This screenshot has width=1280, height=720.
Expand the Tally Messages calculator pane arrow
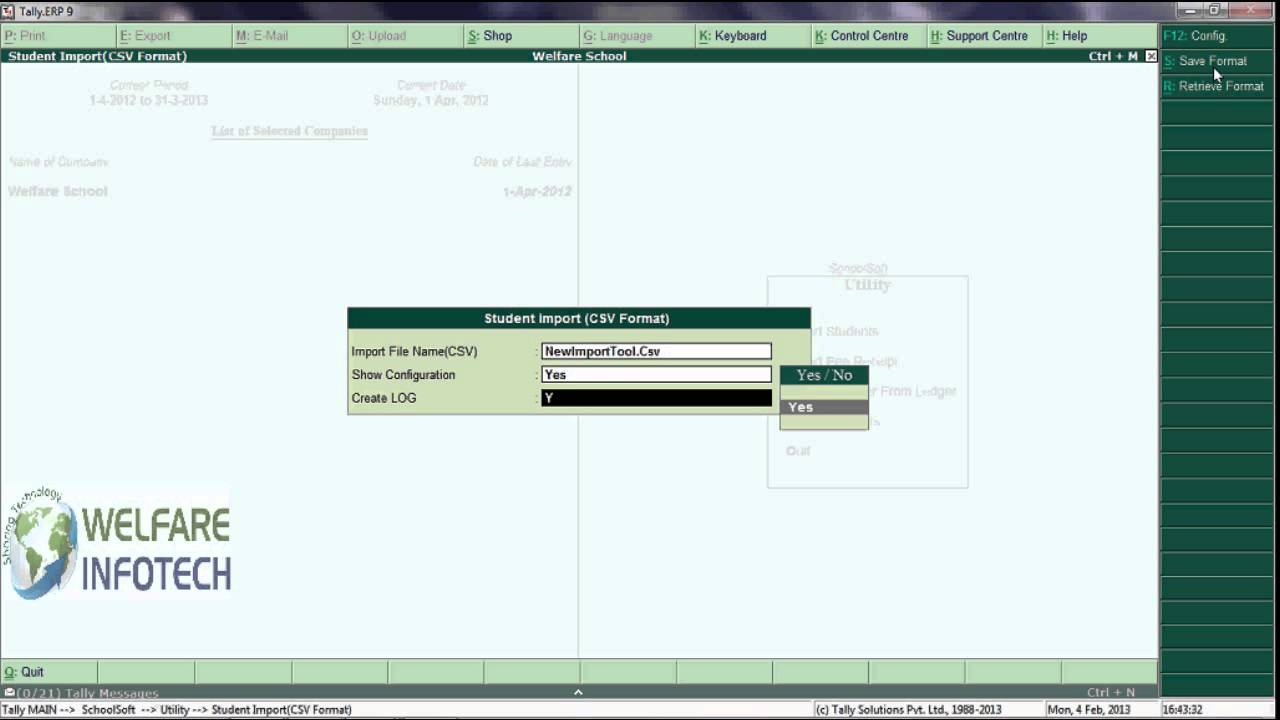pyautogui.click(x=578, y=692)
